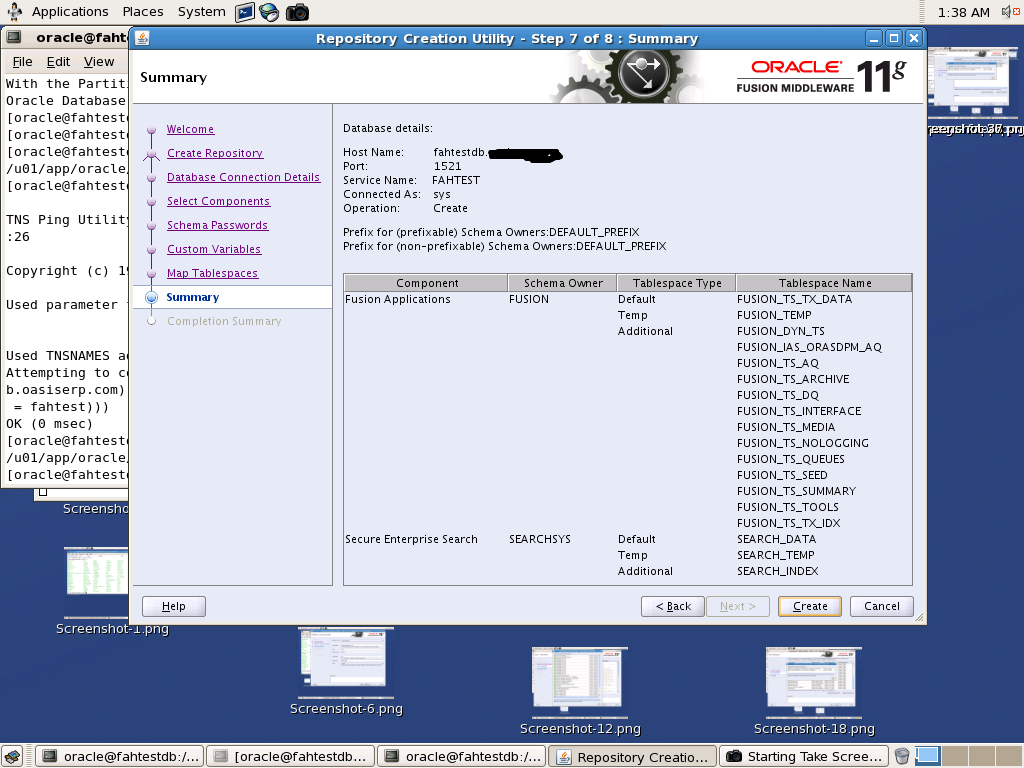Open the Database Connection Details link
1024x768 pixels.
pos(244,177)
